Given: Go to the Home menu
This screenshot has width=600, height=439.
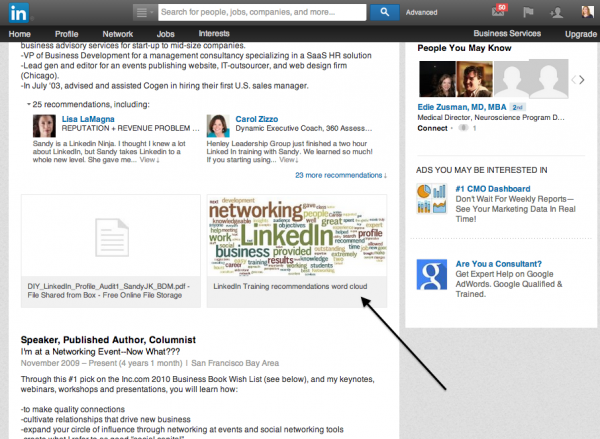Looking at the screenshot, I should pyautogui.click(x=20, y=34).
